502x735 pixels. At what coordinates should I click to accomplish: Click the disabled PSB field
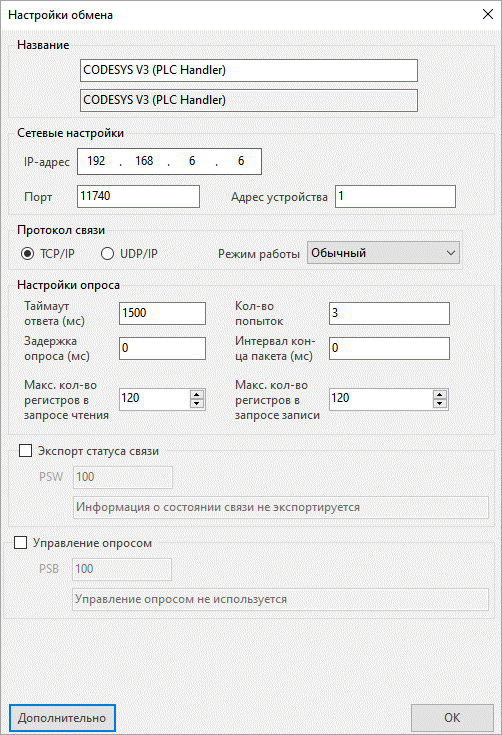(122, 570)
